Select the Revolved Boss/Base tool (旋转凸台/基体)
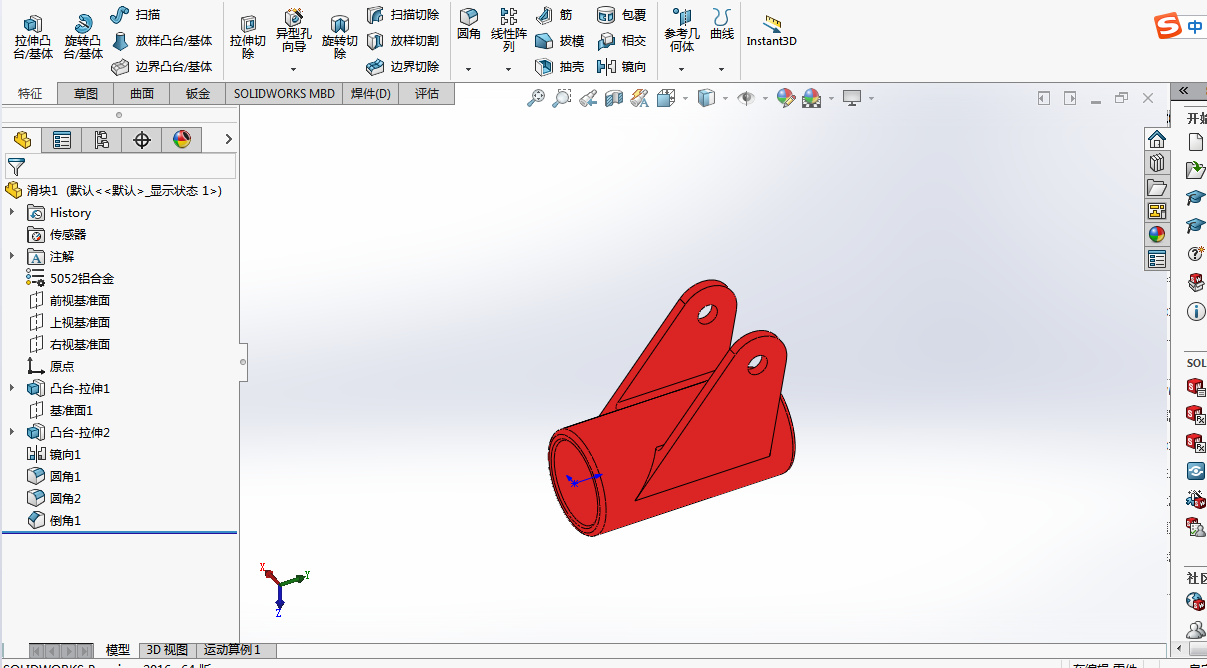The height and width of the screenshot is (668, 1207). 83,36
